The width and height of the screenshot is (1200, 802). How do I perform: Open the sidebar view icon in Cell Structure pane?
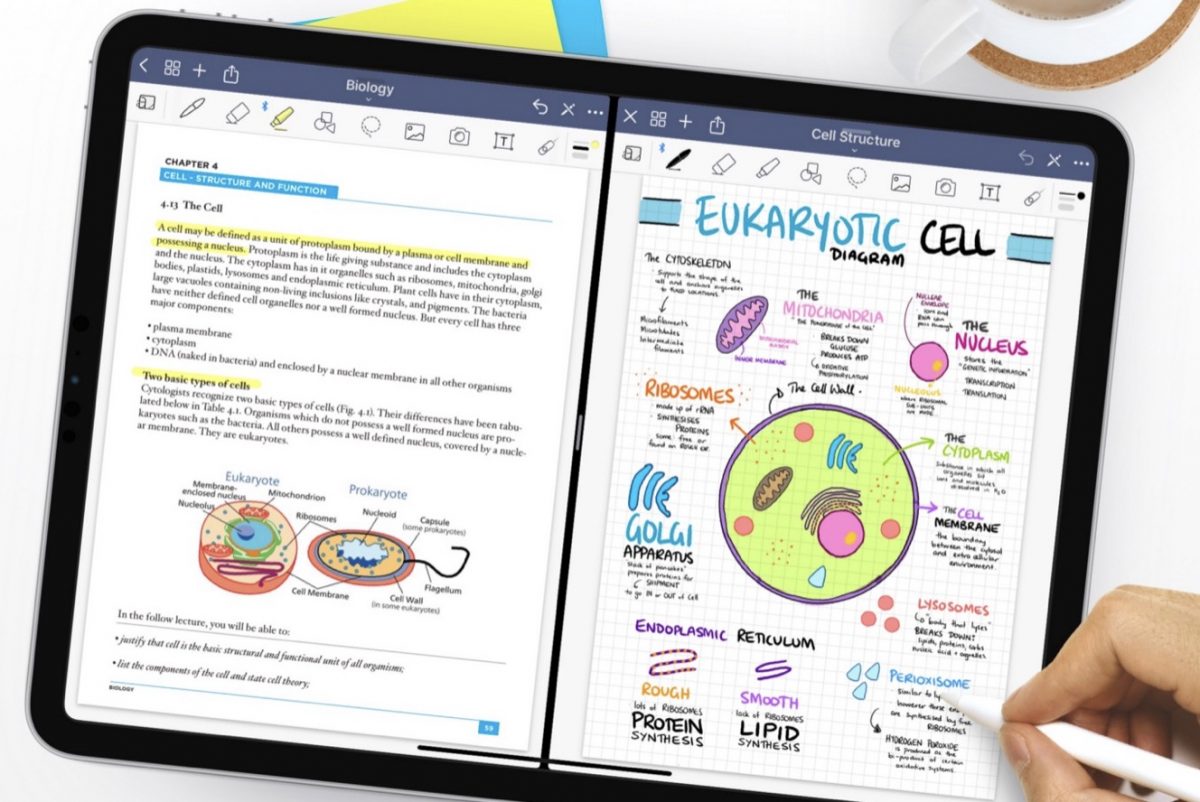point(632,153)
